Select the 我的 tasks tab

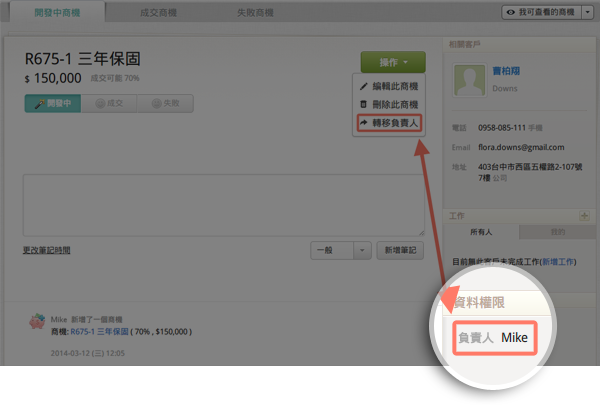558,232
